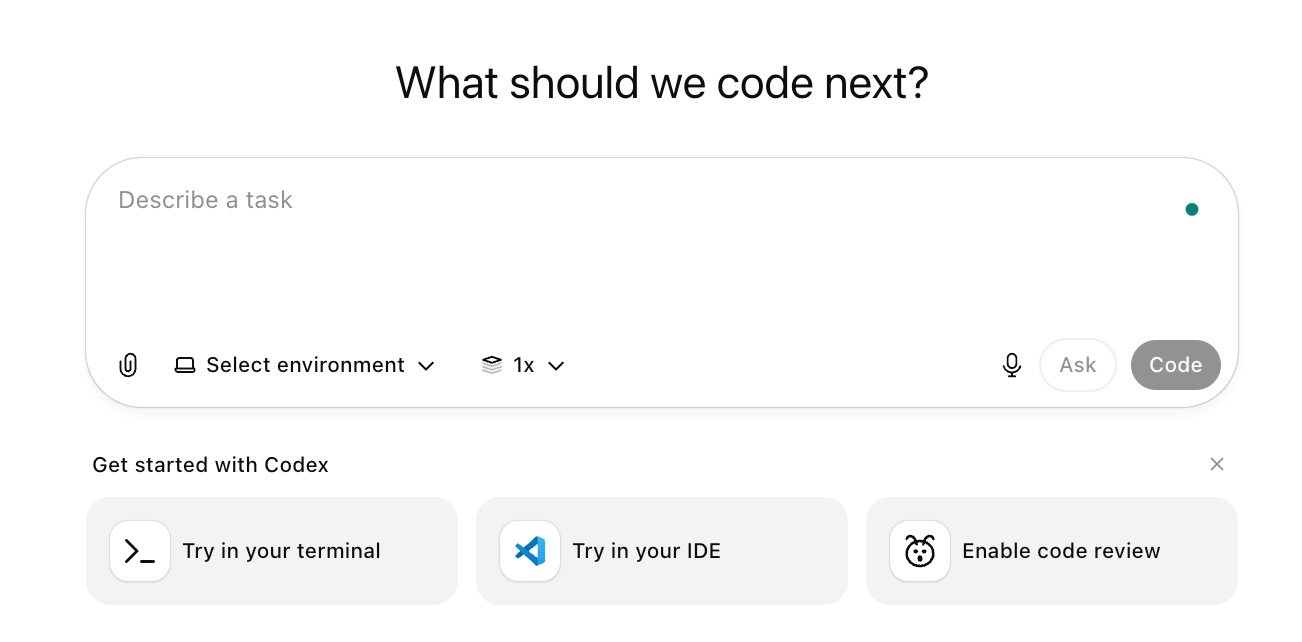Click the Get started with Codex heading
Screen dimensions: 1302x642
210,465
